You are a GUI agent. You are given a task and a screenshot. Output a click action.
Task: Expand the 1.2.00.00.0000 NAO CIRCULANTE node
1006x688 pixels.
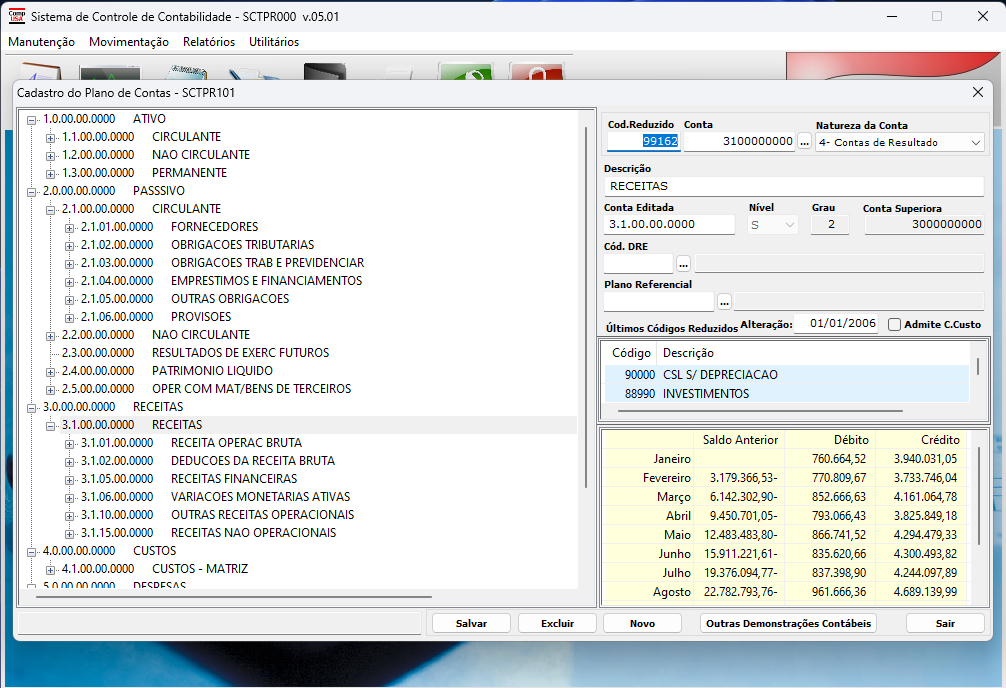51,156
